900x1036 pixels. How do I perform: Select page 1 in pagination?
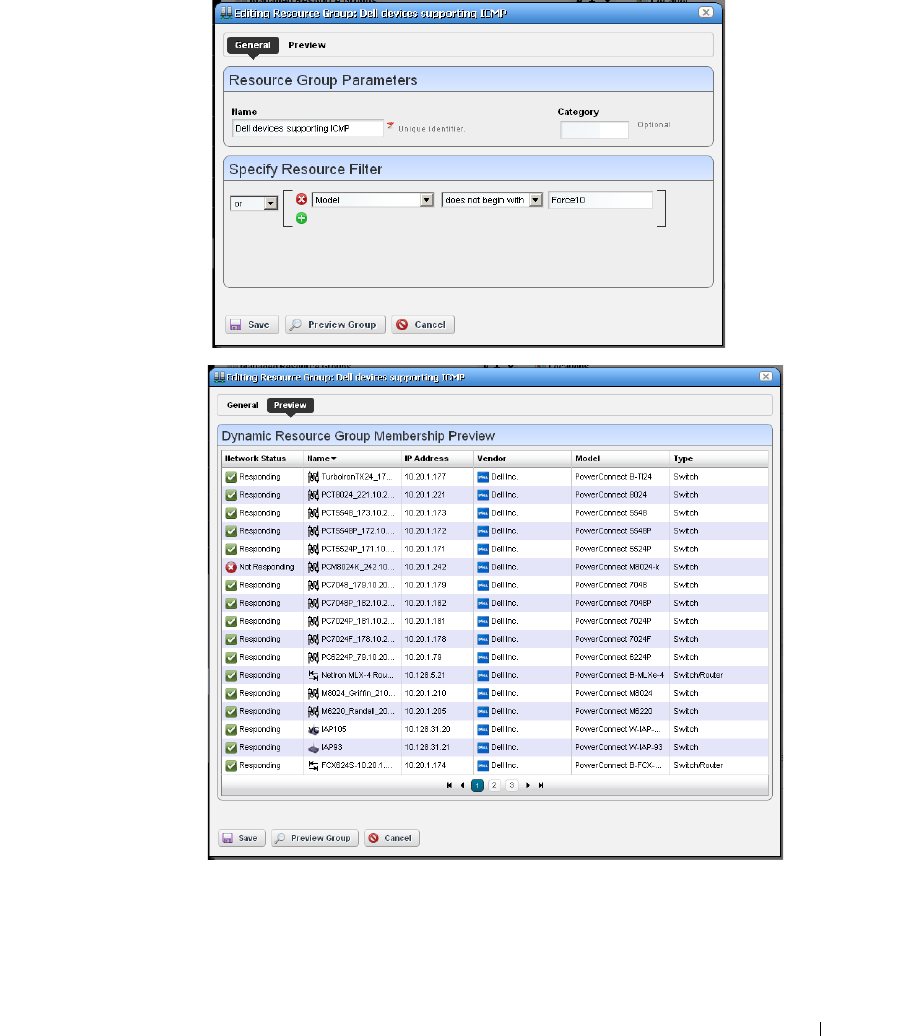click(x=477, y=786)
